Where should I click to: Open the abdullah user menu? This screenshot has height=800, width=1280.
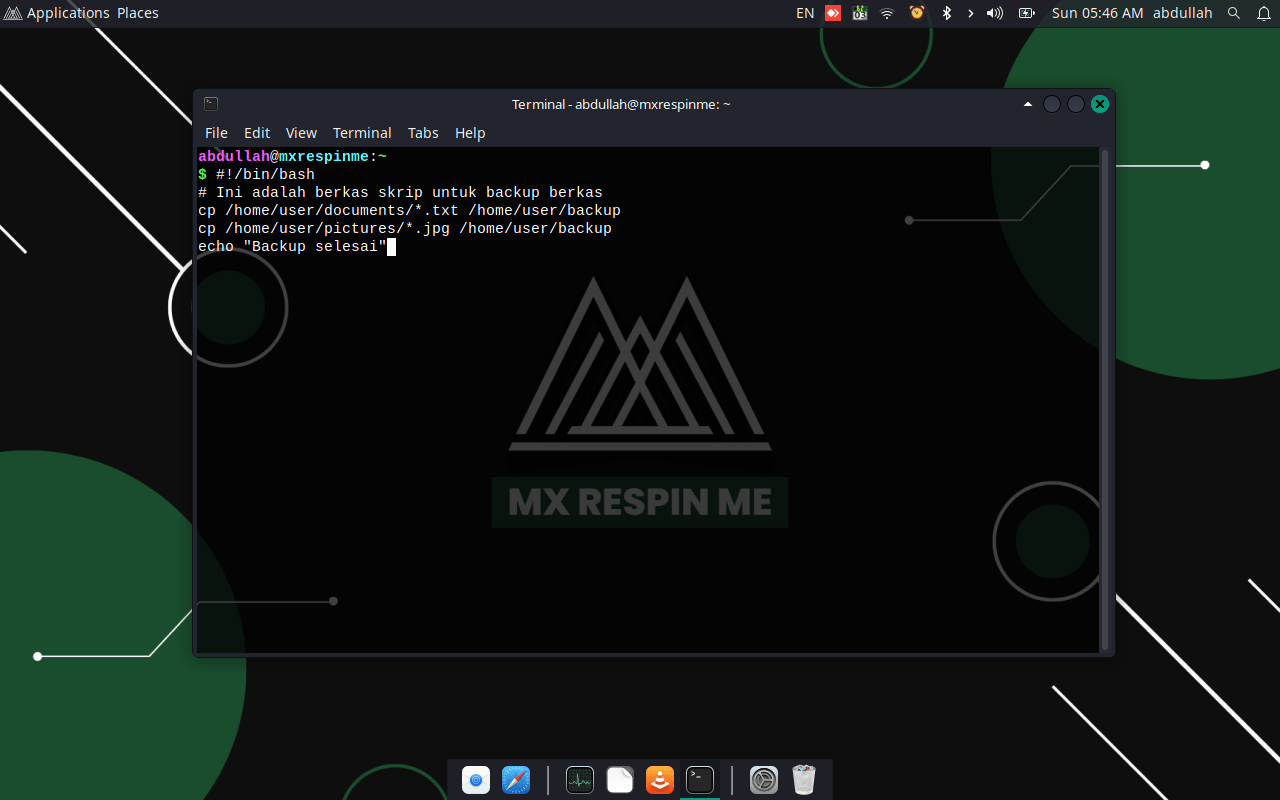[x=1182, y=13]
